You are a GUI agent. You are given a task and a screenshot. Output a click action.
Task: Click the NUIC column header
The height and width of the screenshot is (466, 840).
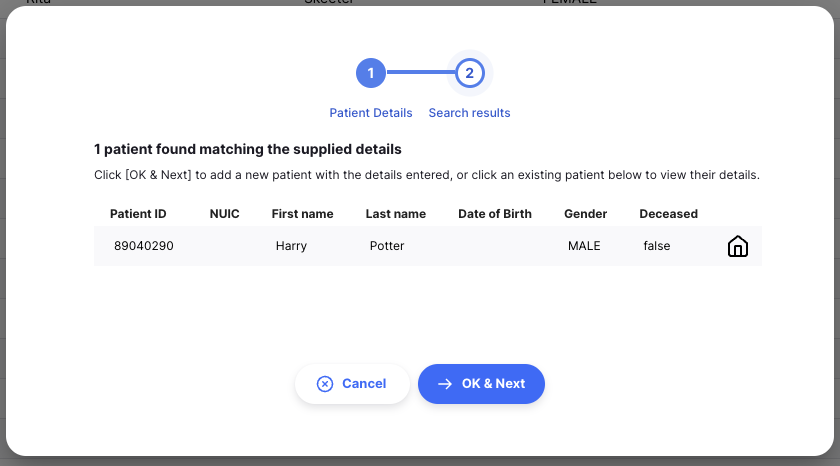[224, 214]
